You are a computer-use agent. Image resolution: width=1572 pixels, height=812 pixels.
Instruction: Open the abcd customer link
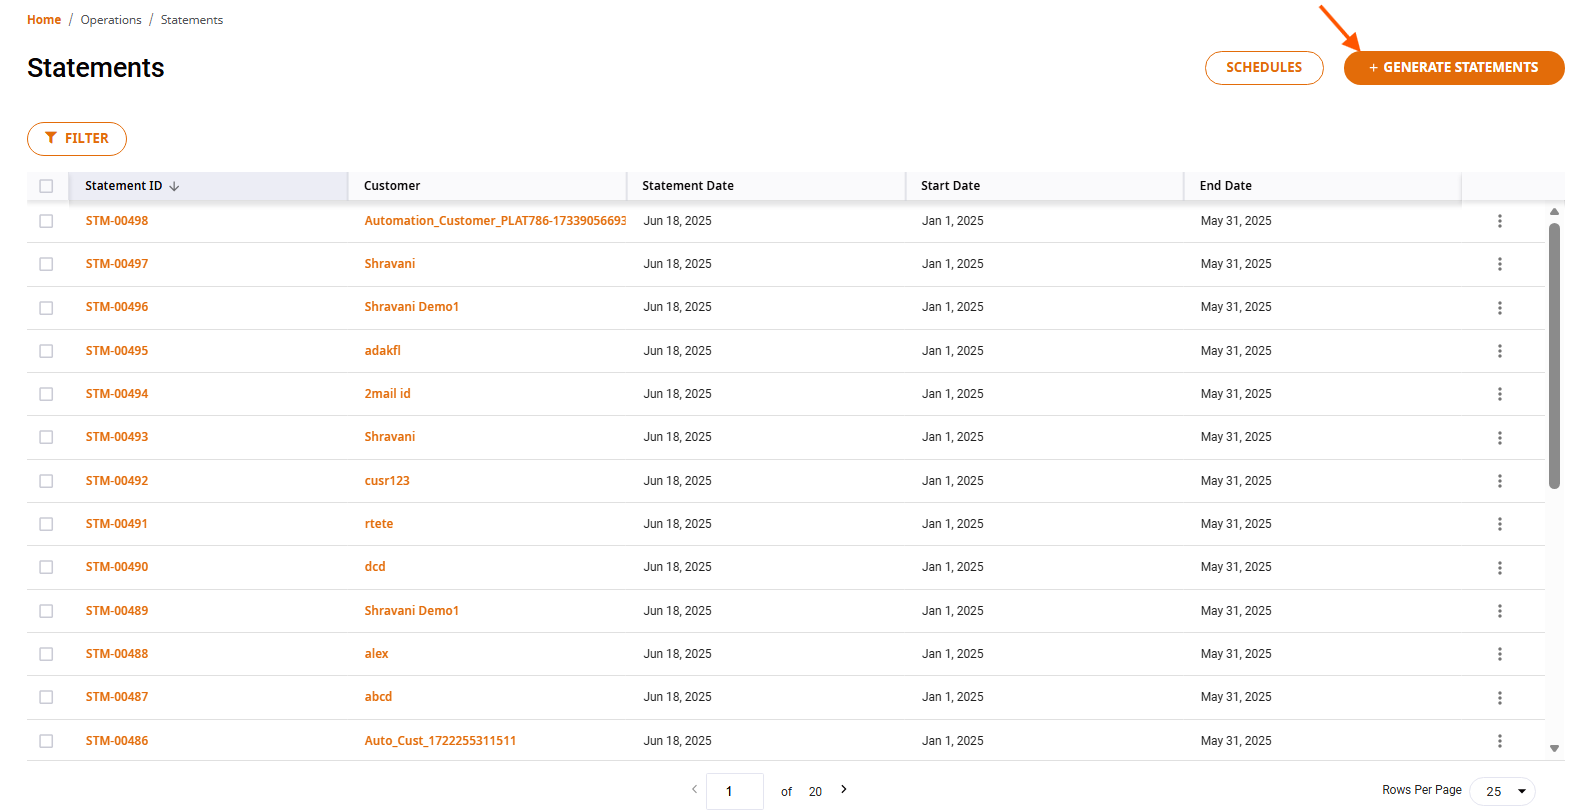[378, 697]
